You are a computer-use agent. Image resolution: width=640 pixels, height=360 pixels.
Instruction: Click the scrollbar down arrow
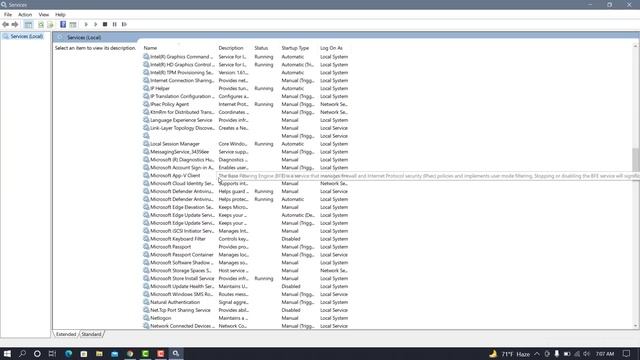coord(636,326)
